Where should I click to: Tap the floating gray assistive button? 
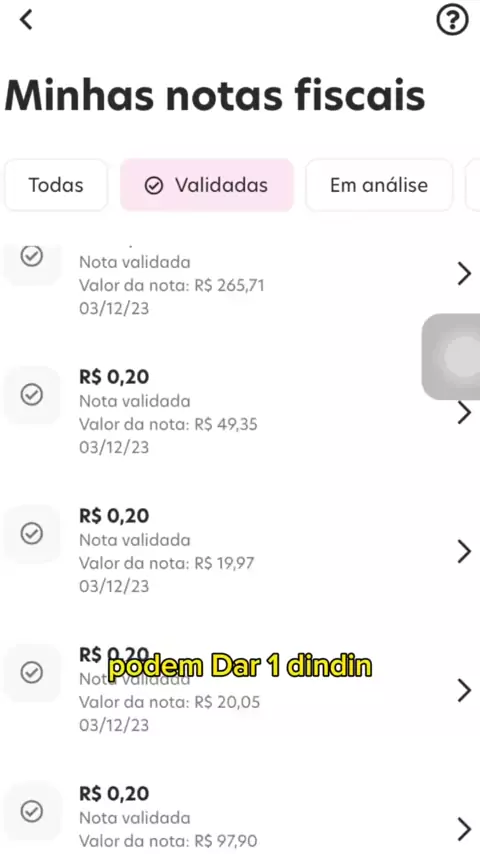coord(451,357)
